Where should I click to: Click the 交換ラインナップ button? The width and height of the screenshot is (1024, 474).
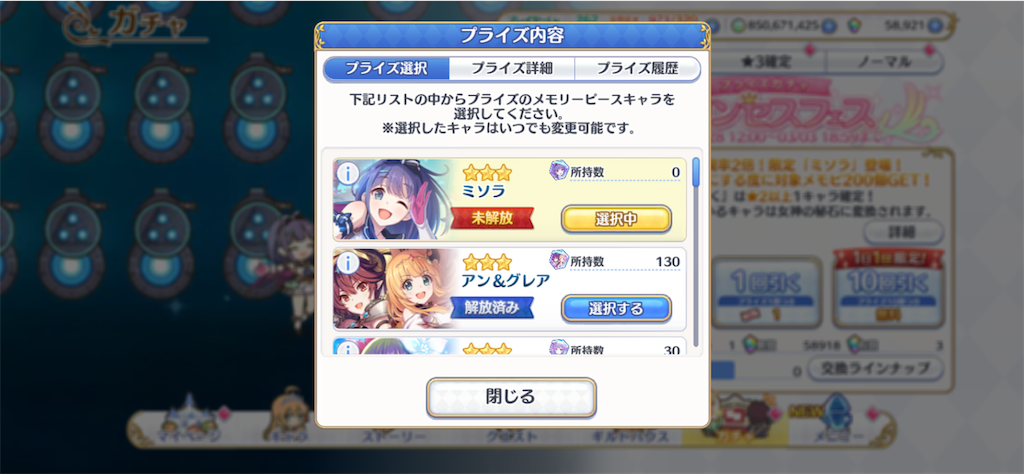[x=876, y=369]
